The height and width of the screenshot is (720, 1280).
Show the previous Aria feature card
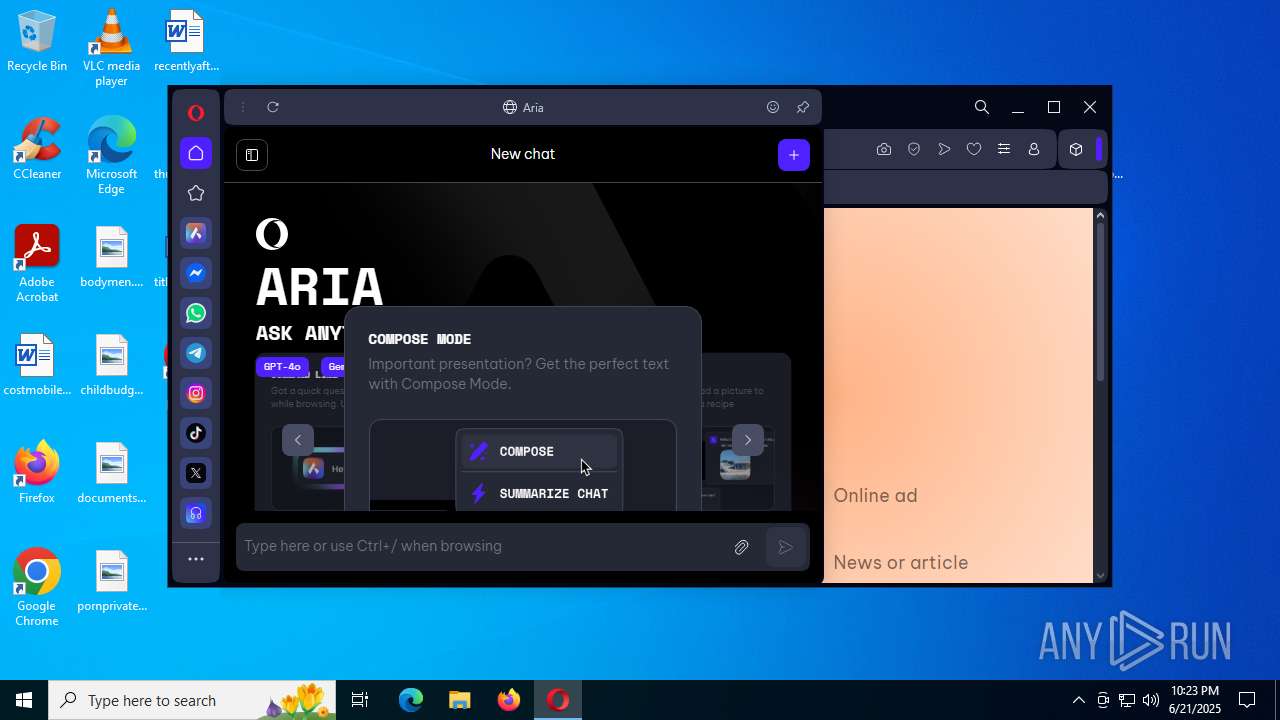point(297,440)
